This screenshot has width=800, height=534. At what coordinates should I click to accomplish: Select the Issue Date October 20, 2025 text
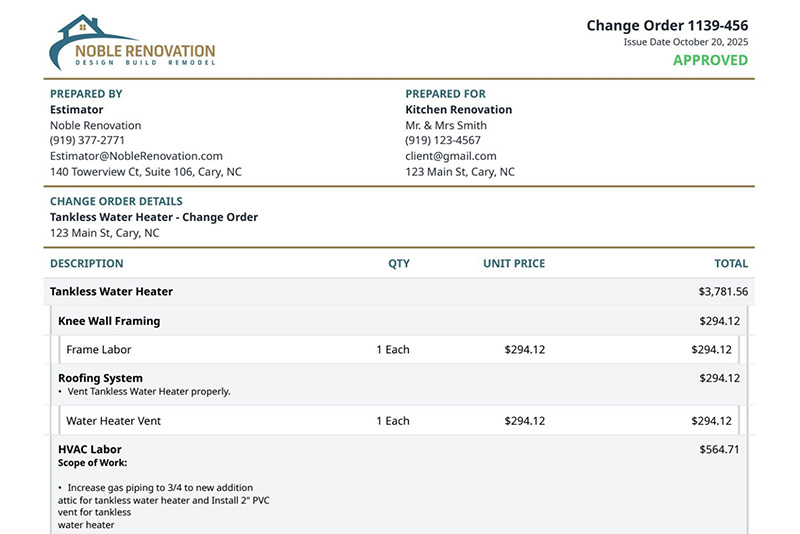tap(685, 42)
